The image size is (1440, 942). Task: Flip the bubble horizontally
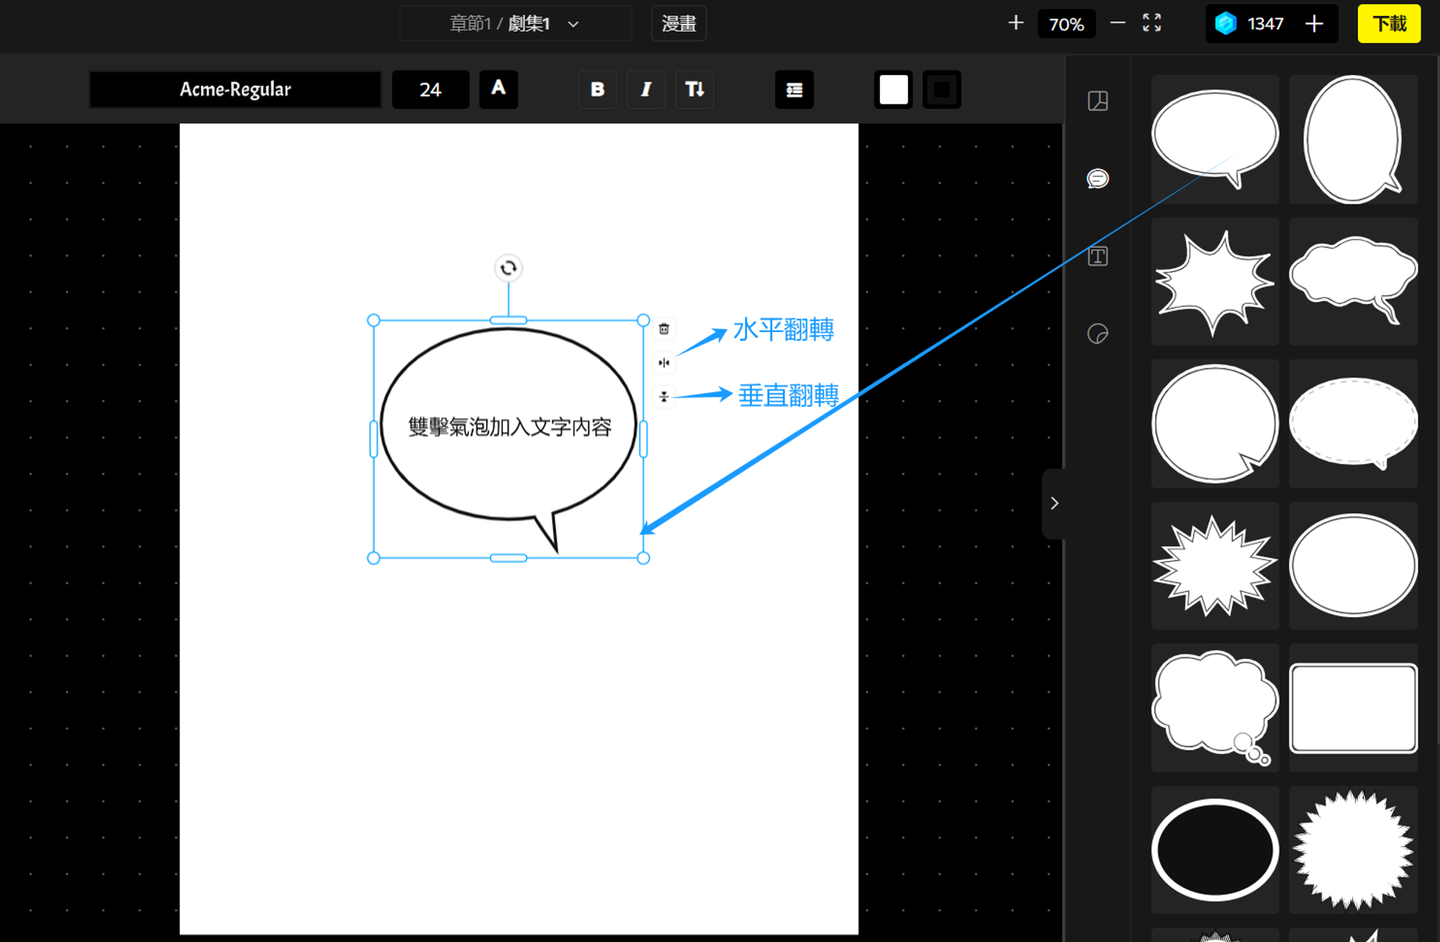point(664,363)
